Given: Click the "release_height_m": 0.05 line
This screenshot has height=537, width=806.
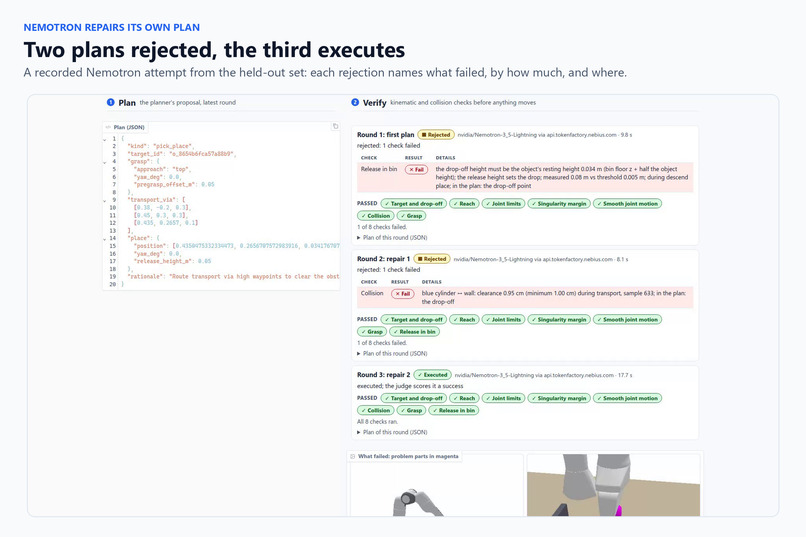Looking at the screenshot, I should [x=172, y=262].
